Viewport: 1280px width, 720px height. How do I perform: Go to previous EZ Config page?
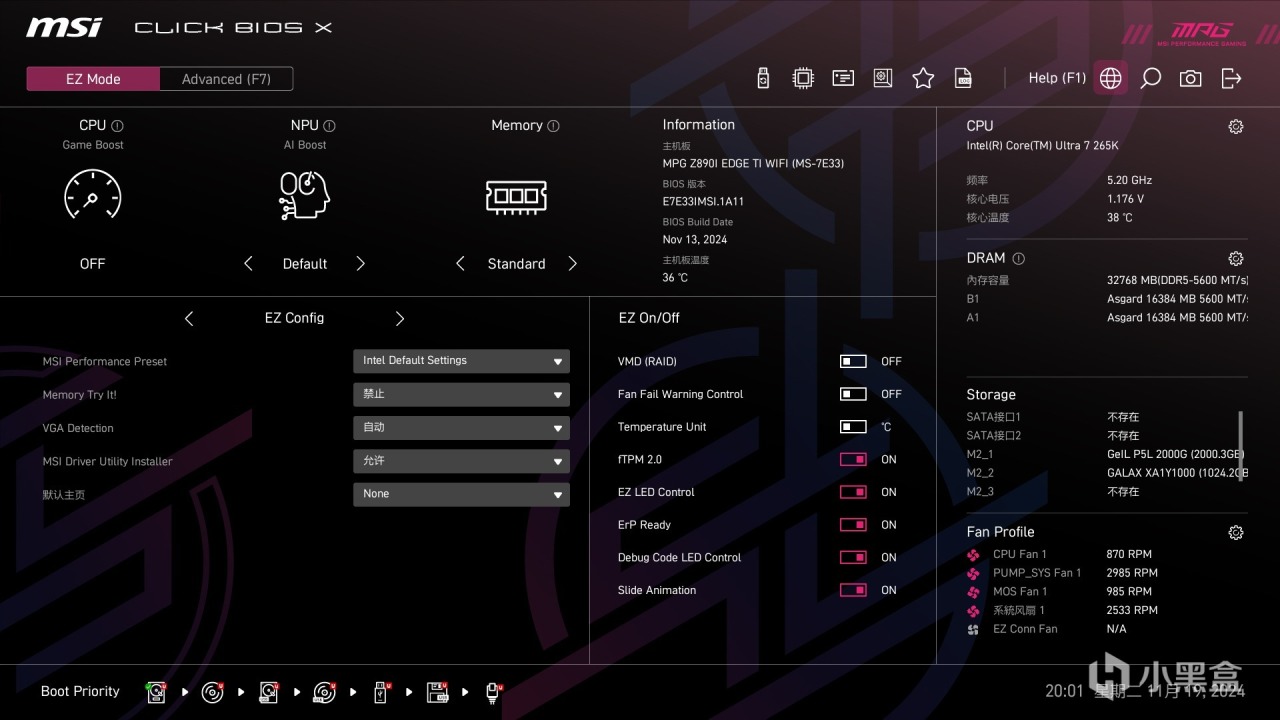point(189,318)
